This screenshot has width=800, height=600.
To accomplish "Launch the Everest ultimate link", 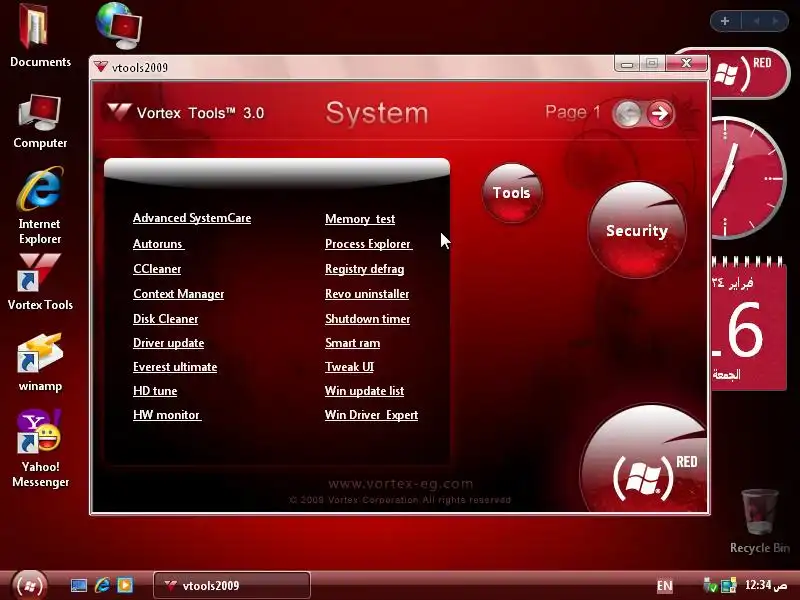I will (x=175, y=367).
